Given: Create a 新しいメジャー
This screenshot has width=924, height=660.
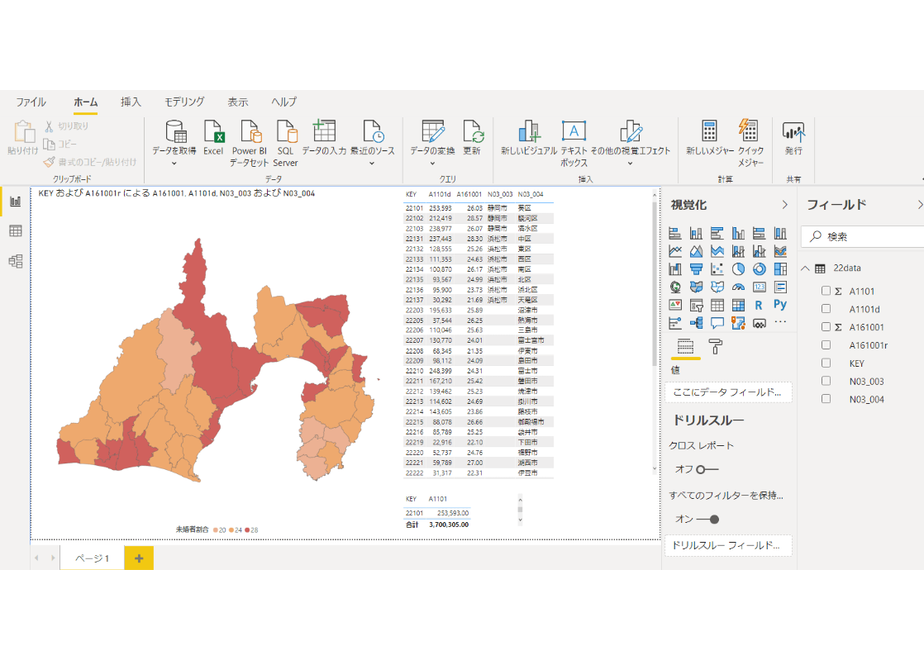Looking at the screenshot, I should [x=710, y=137].
